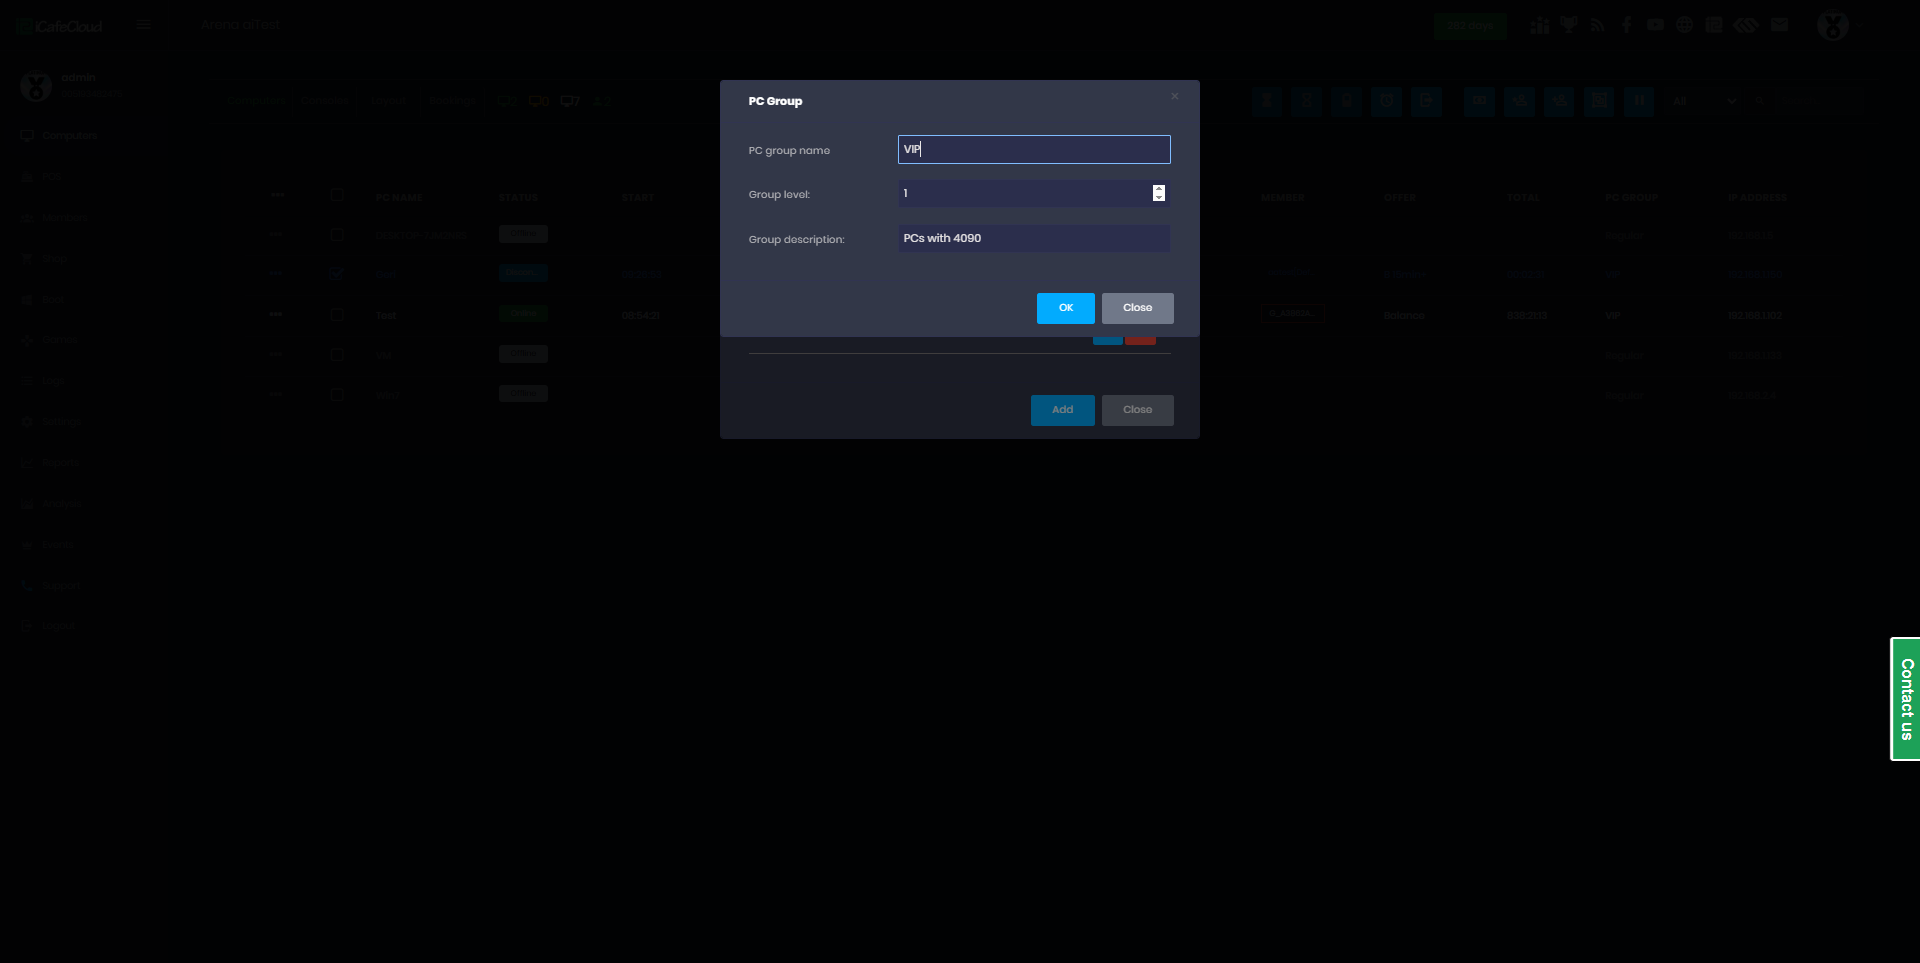Open POS in the sidebar
Screen dimensions: 1920x963
[42, 177]
